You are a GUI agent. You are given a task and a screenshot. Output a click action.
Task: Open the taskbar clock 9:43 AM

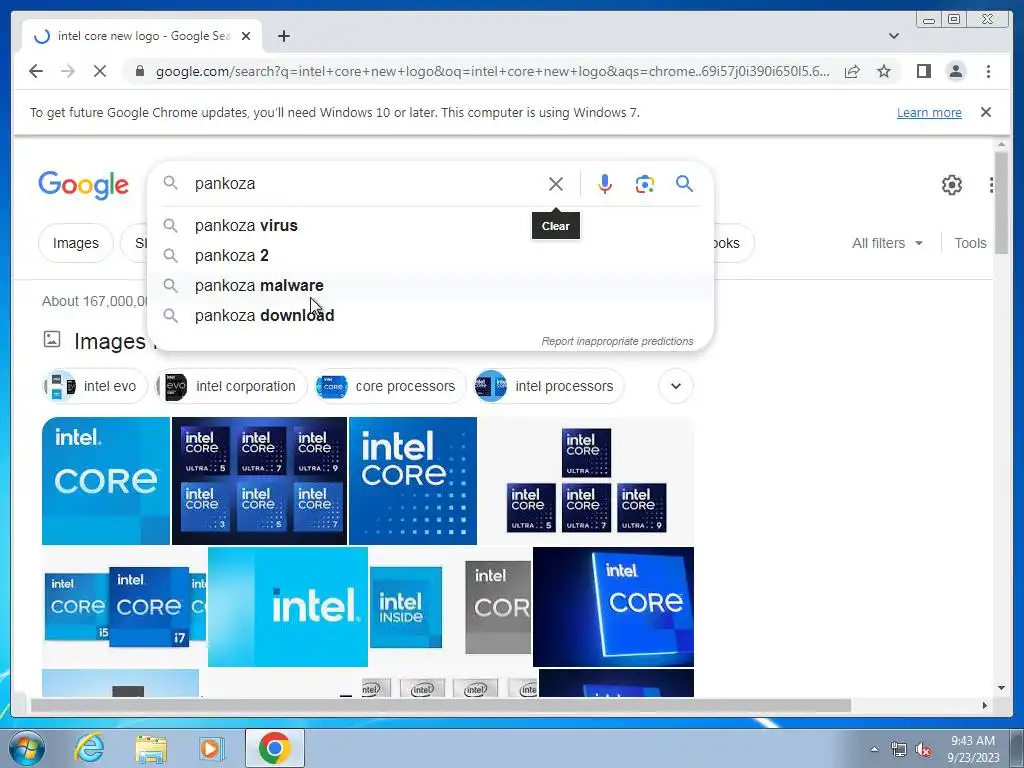pos(973,749)
